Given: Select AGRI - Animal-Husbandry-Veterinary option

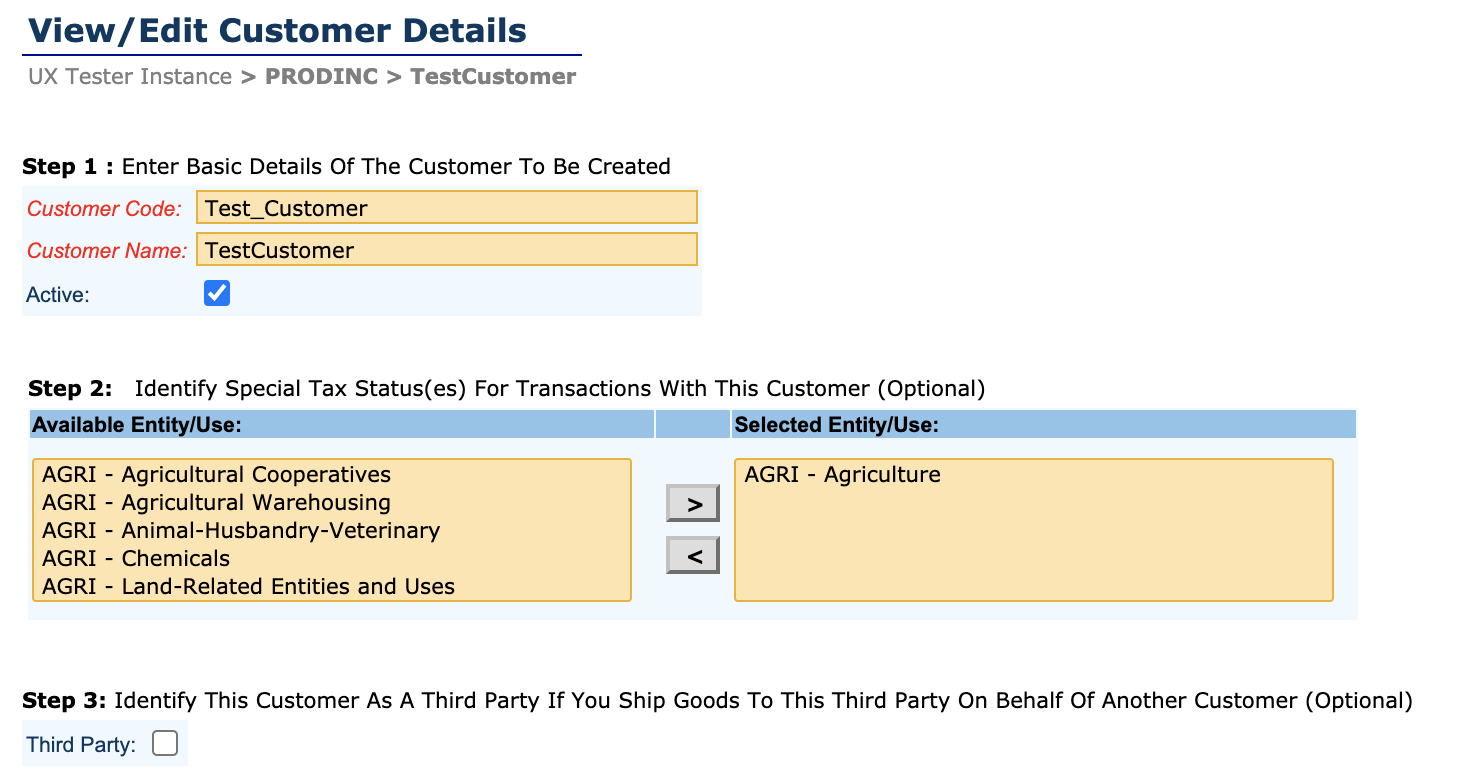Looking at the screenshot, I should (x=240, y=530).
